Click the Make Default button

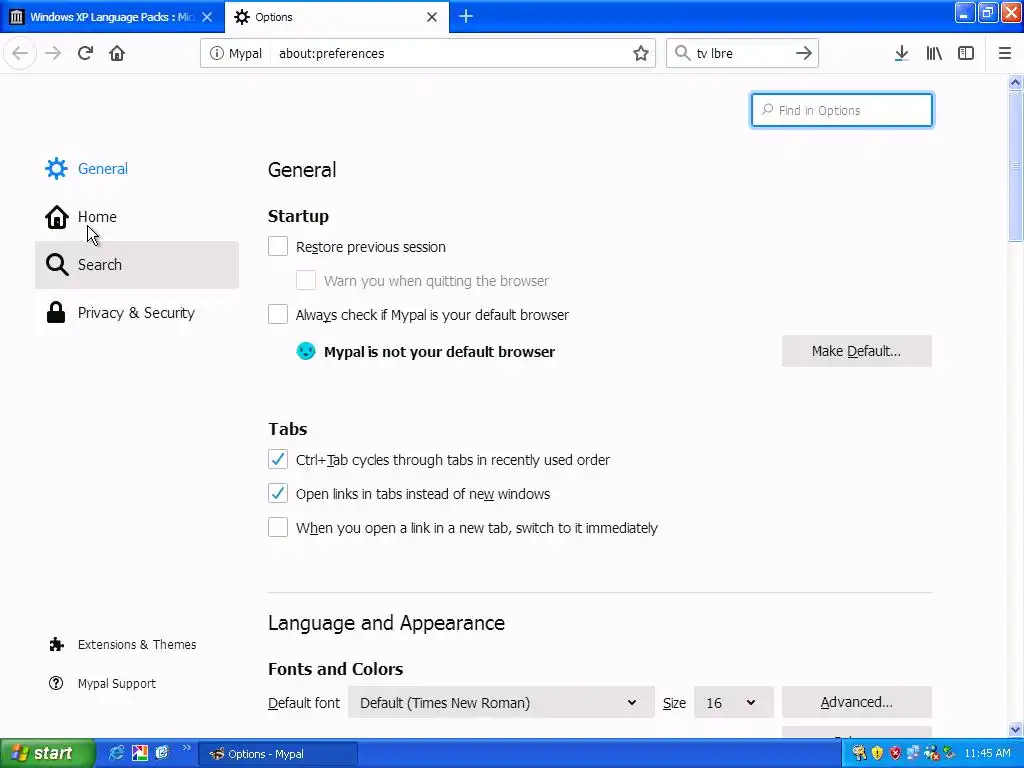tap(856, 351)
